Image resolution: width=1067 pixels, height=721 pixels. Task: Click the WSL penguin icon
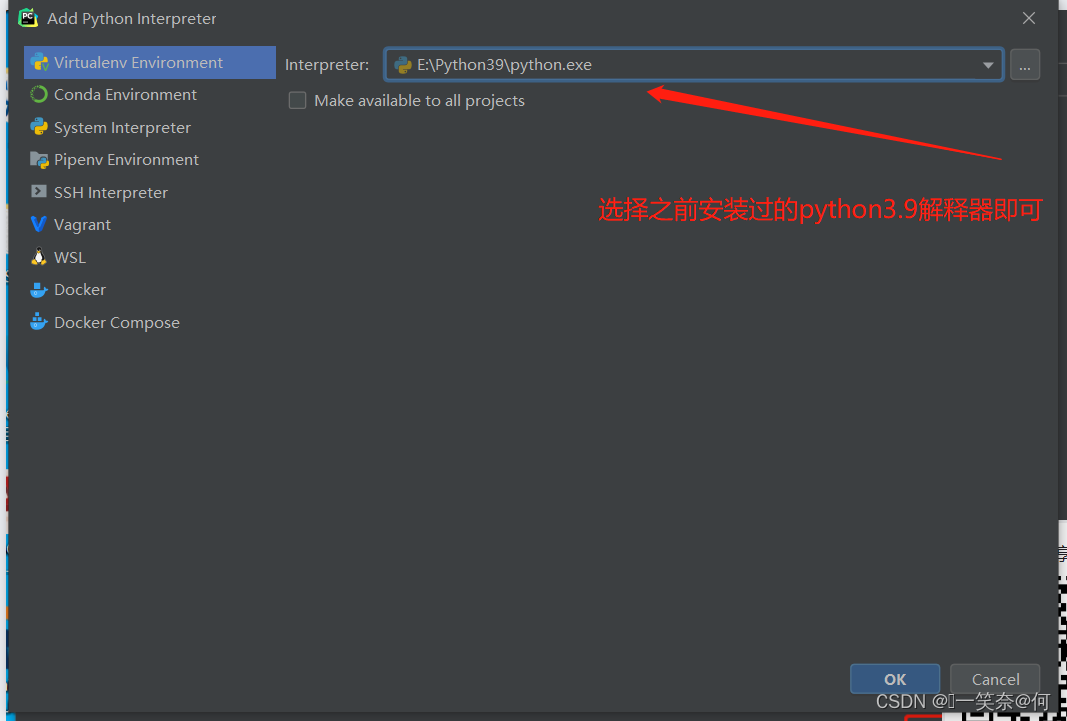pyautogui.click(x=39, y=257)
